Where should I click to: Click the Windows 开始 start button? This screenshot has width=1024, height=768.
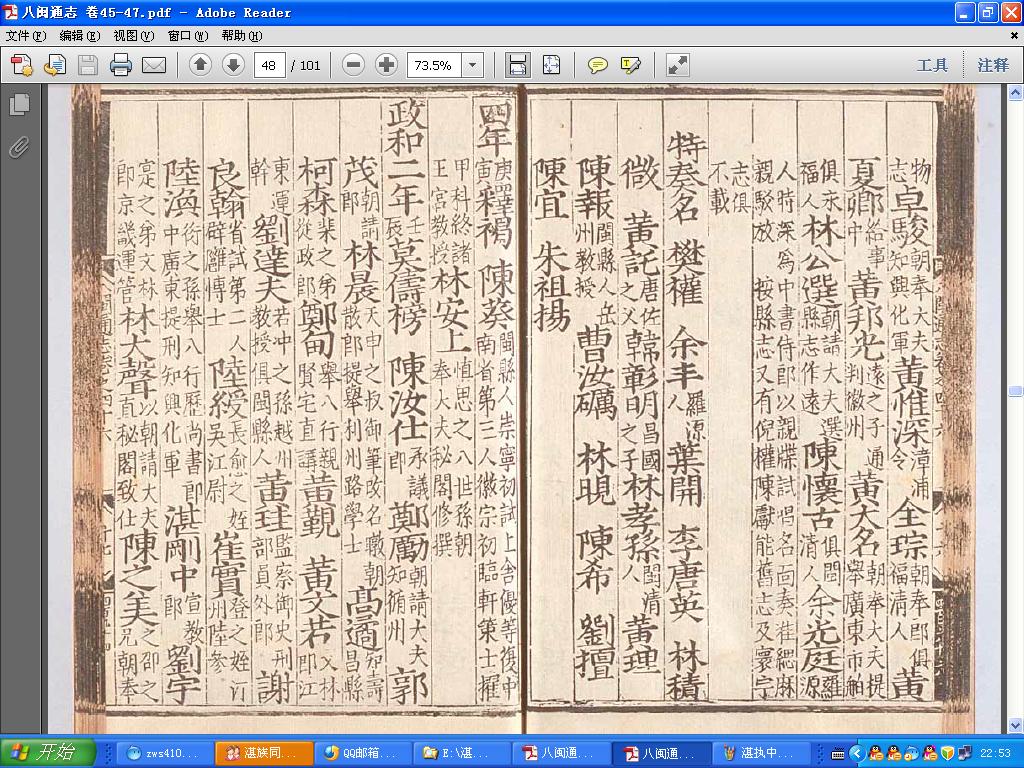coord(48,752)
